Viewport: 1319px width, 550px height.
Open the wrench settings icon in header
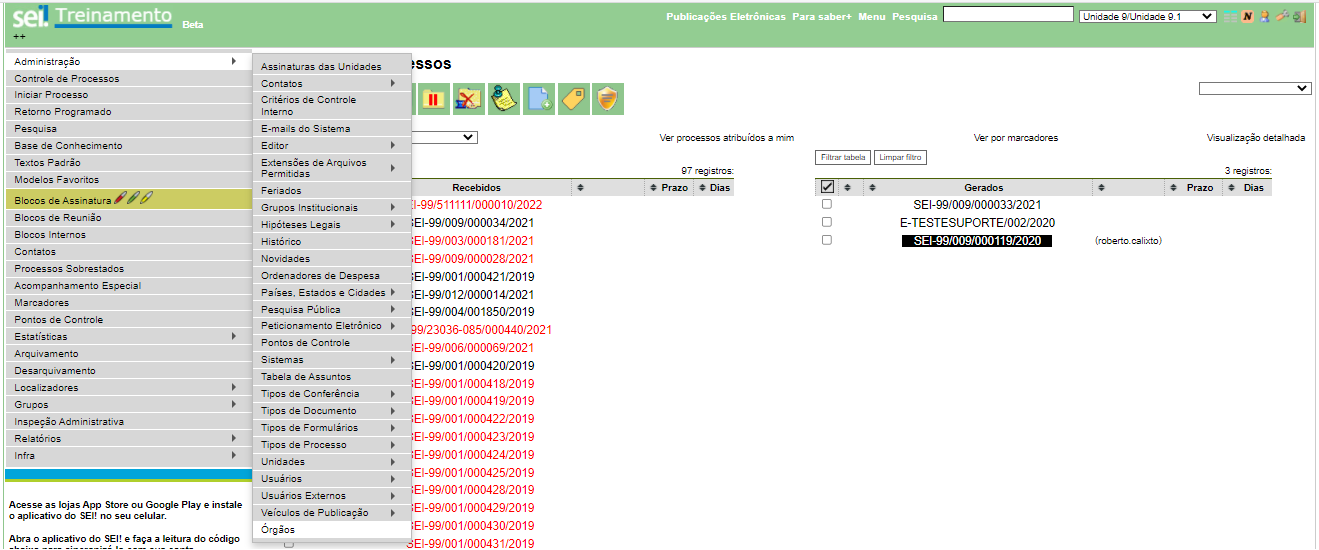tap(1281, 17)
